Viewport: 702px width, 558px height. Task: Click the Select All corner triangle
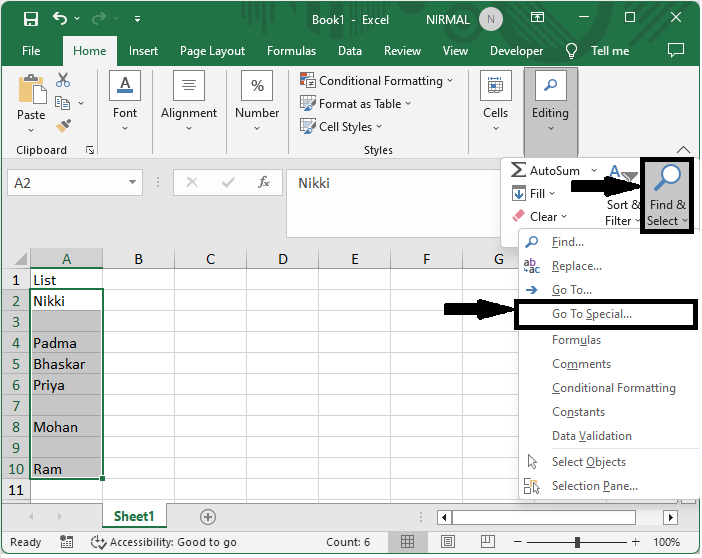pos(21,259)
